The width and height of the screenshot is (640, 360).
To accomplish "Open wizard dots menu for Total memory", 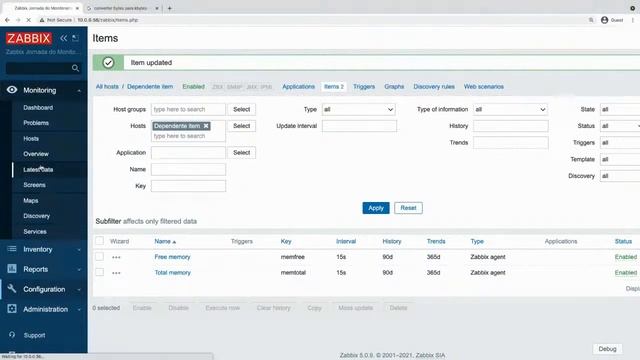I will coord(116,273).
